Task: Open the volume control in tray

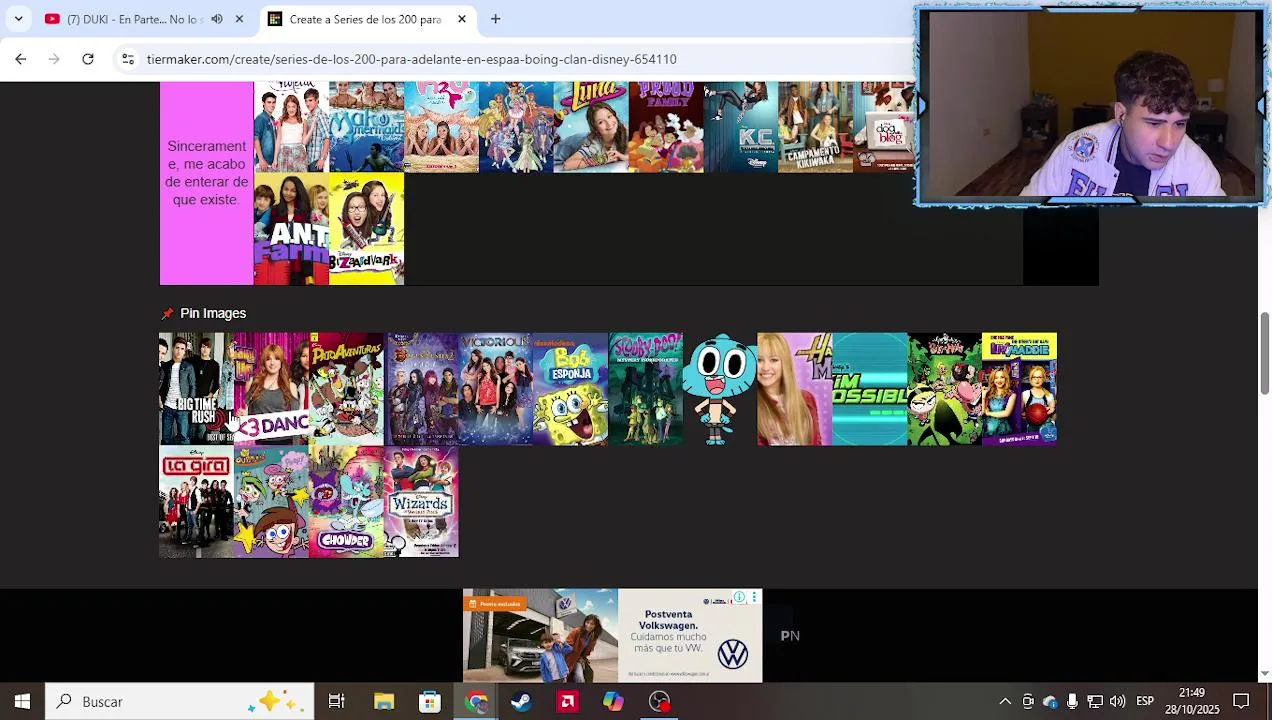Action: tap(1117, 701)
